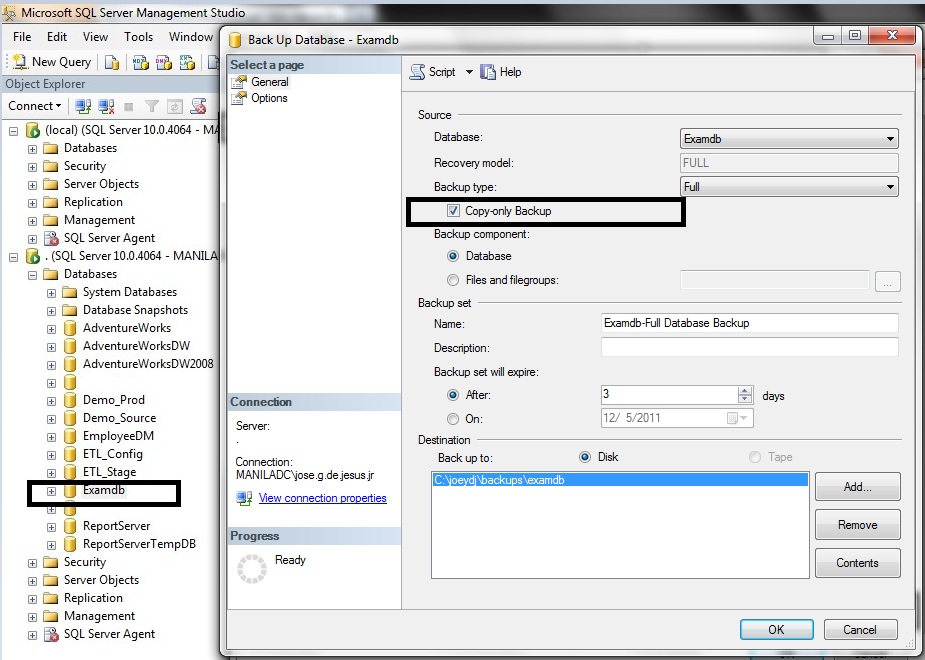Open the Window menu
Viewport: 925px width, 660px height.
click(x=191, y=37)
